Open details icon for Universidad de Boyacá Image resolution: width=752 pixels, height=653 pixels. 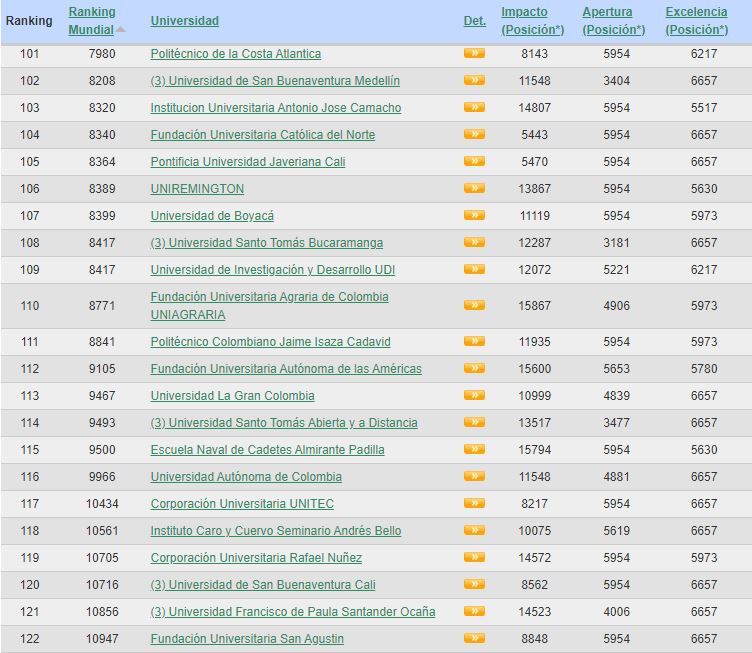(474, 215)
